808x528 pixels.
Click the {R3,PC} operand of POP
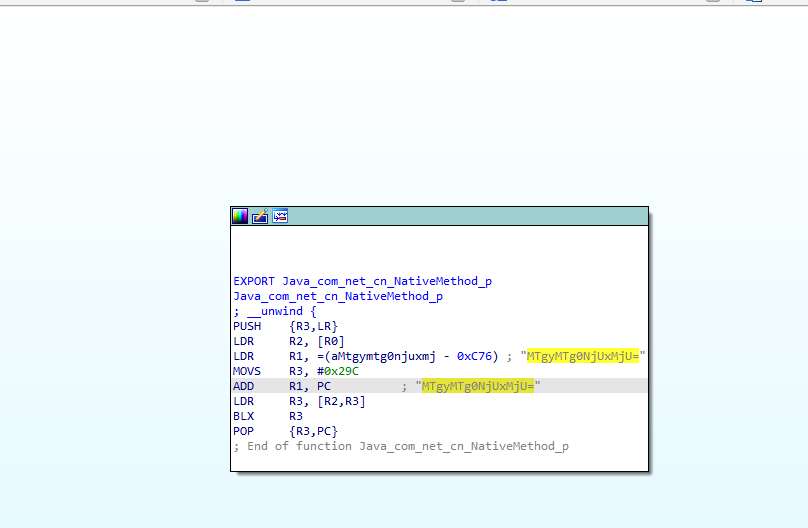(x=313, y=431)
